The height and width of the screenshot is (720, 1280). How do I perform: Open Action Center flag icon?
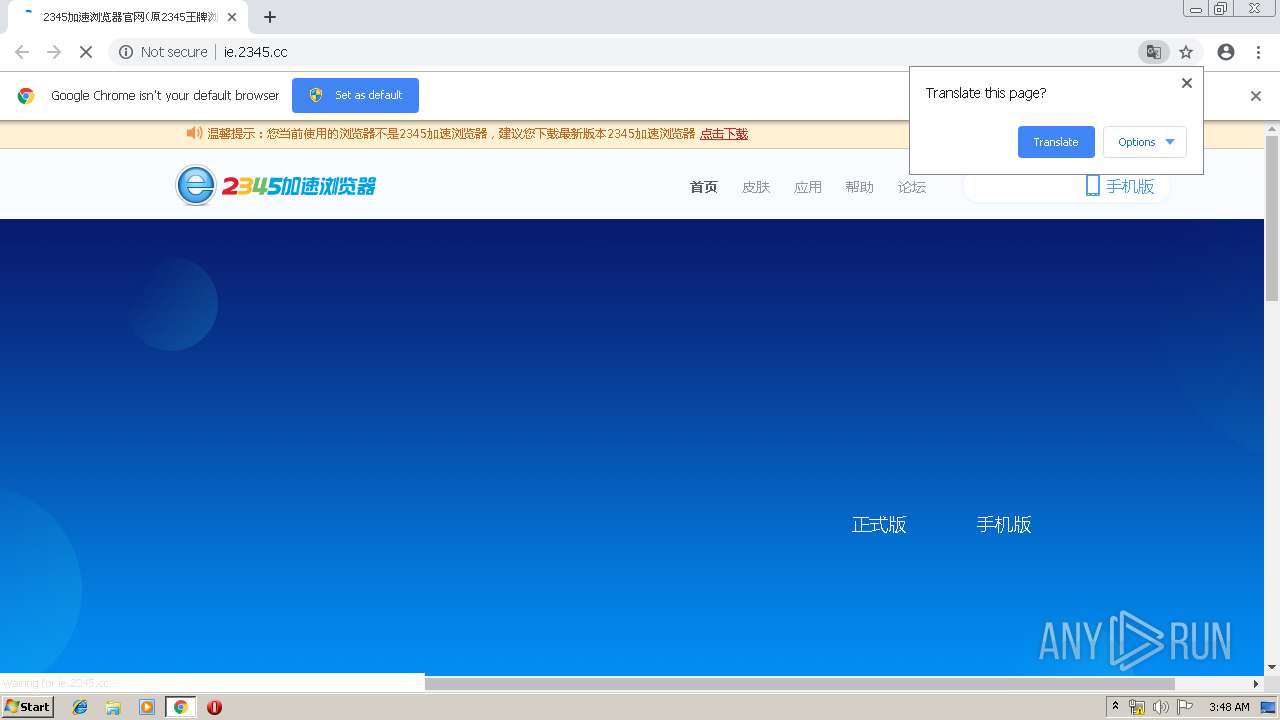click(1185, 707)
